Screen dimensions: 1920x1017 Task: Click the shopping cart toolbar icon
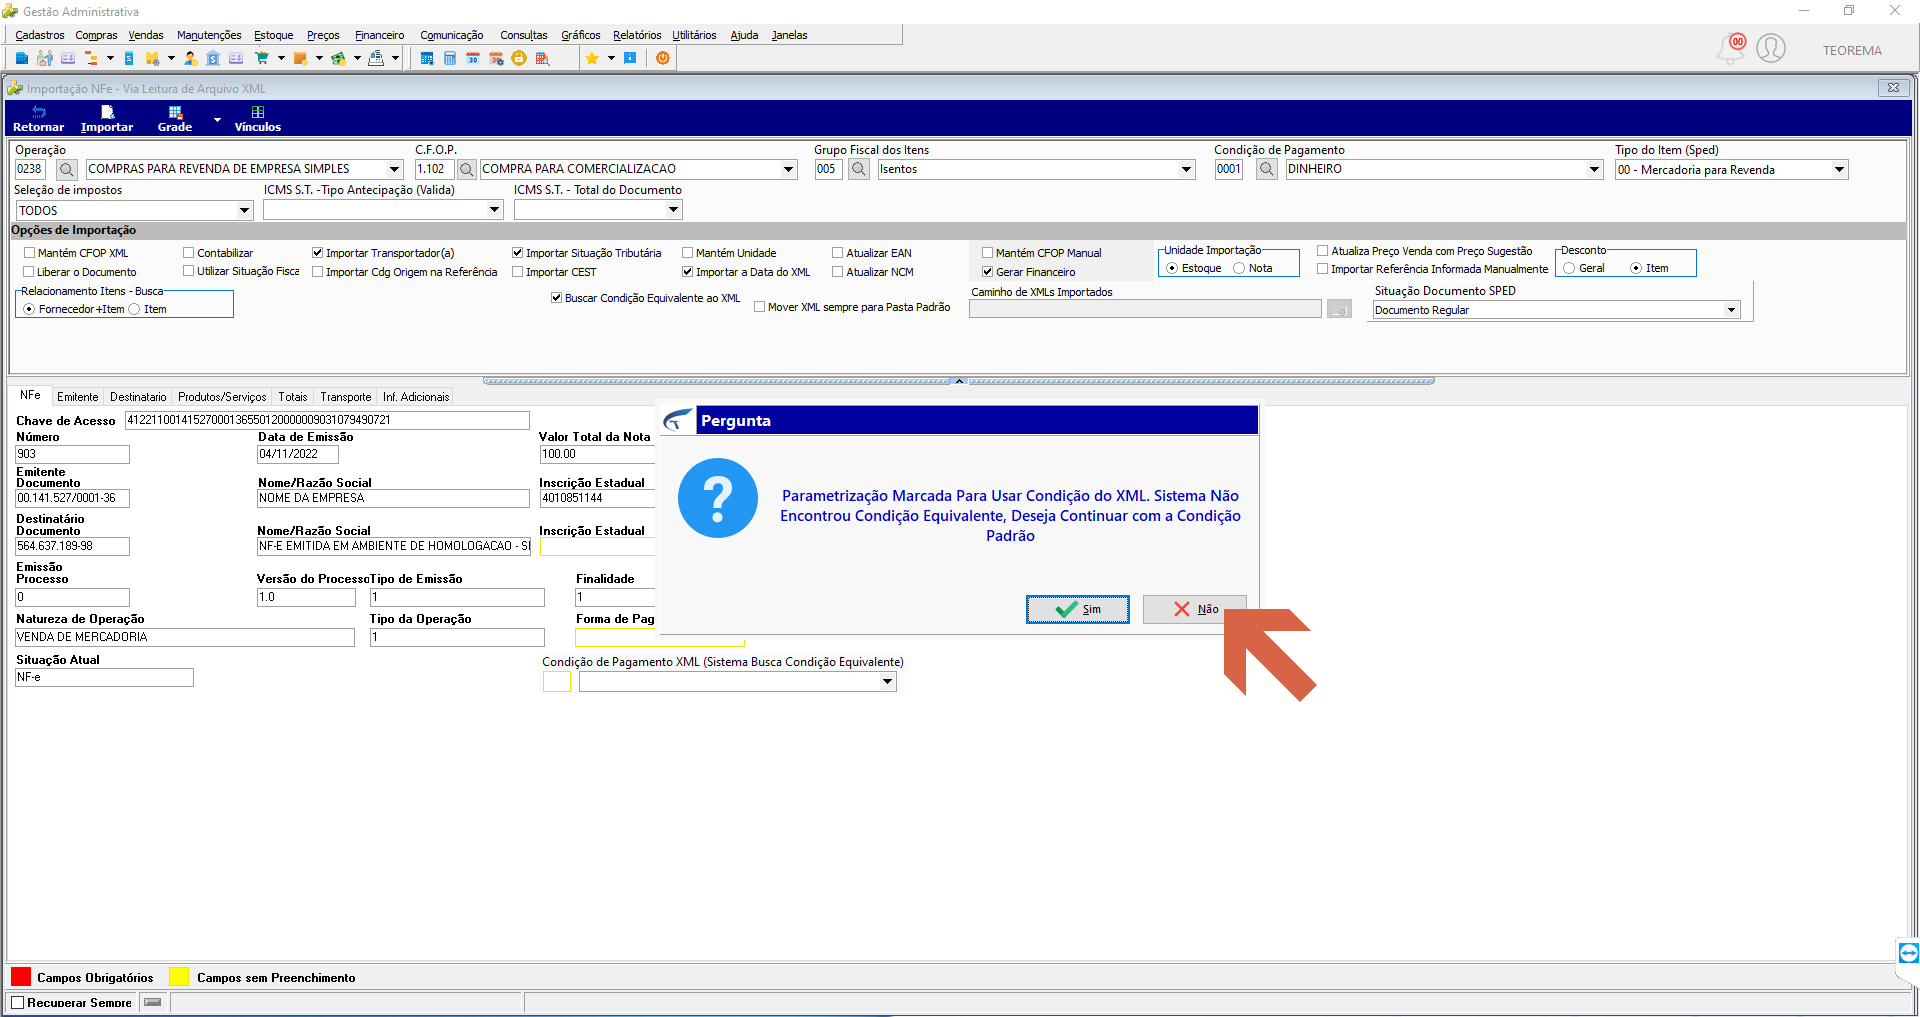tap(262, 58)
